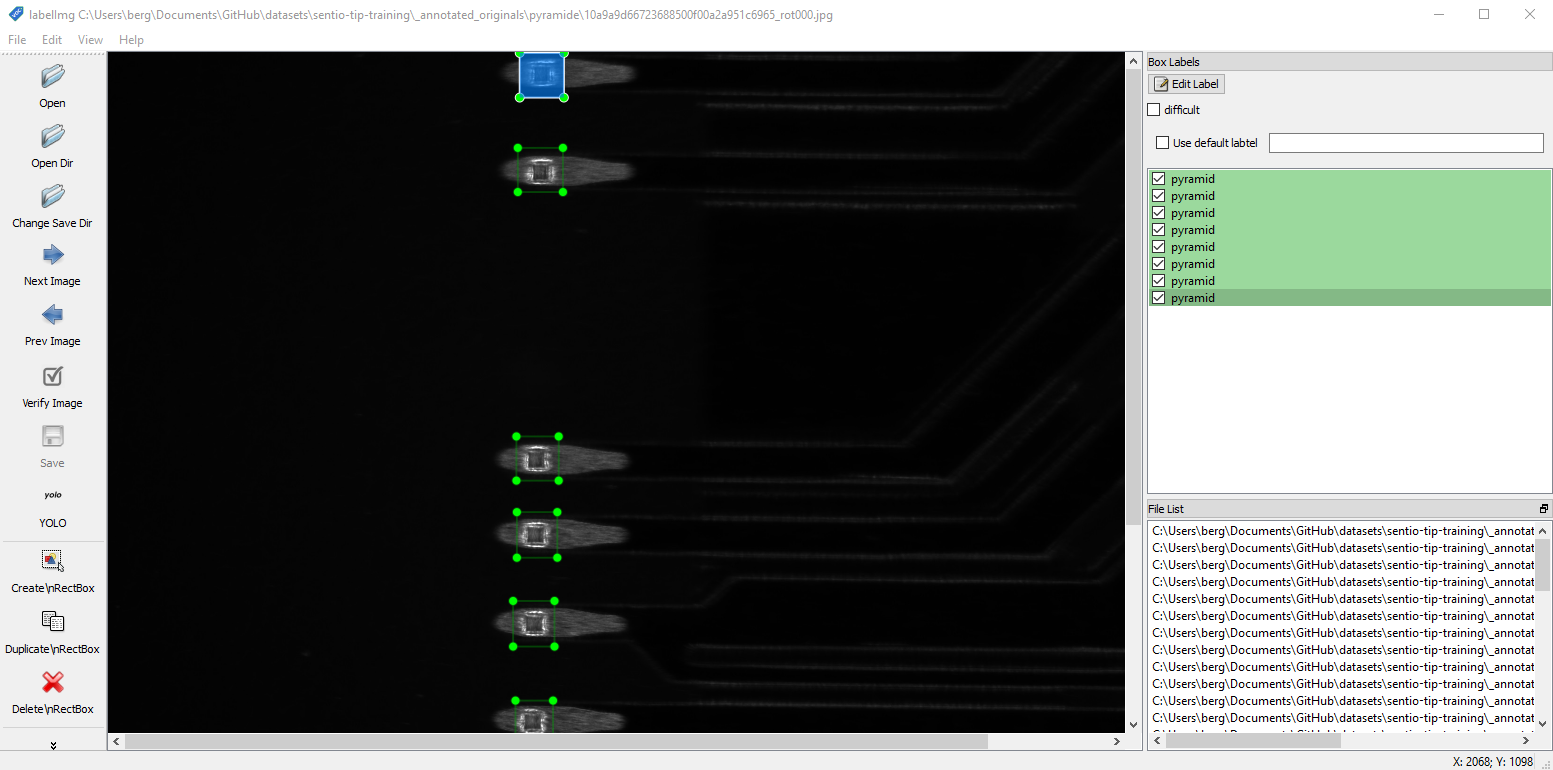Screen dimensions: 1553x770
Task: Click the Verify Image checkmark icon
Action: click(x=52, y=383)
